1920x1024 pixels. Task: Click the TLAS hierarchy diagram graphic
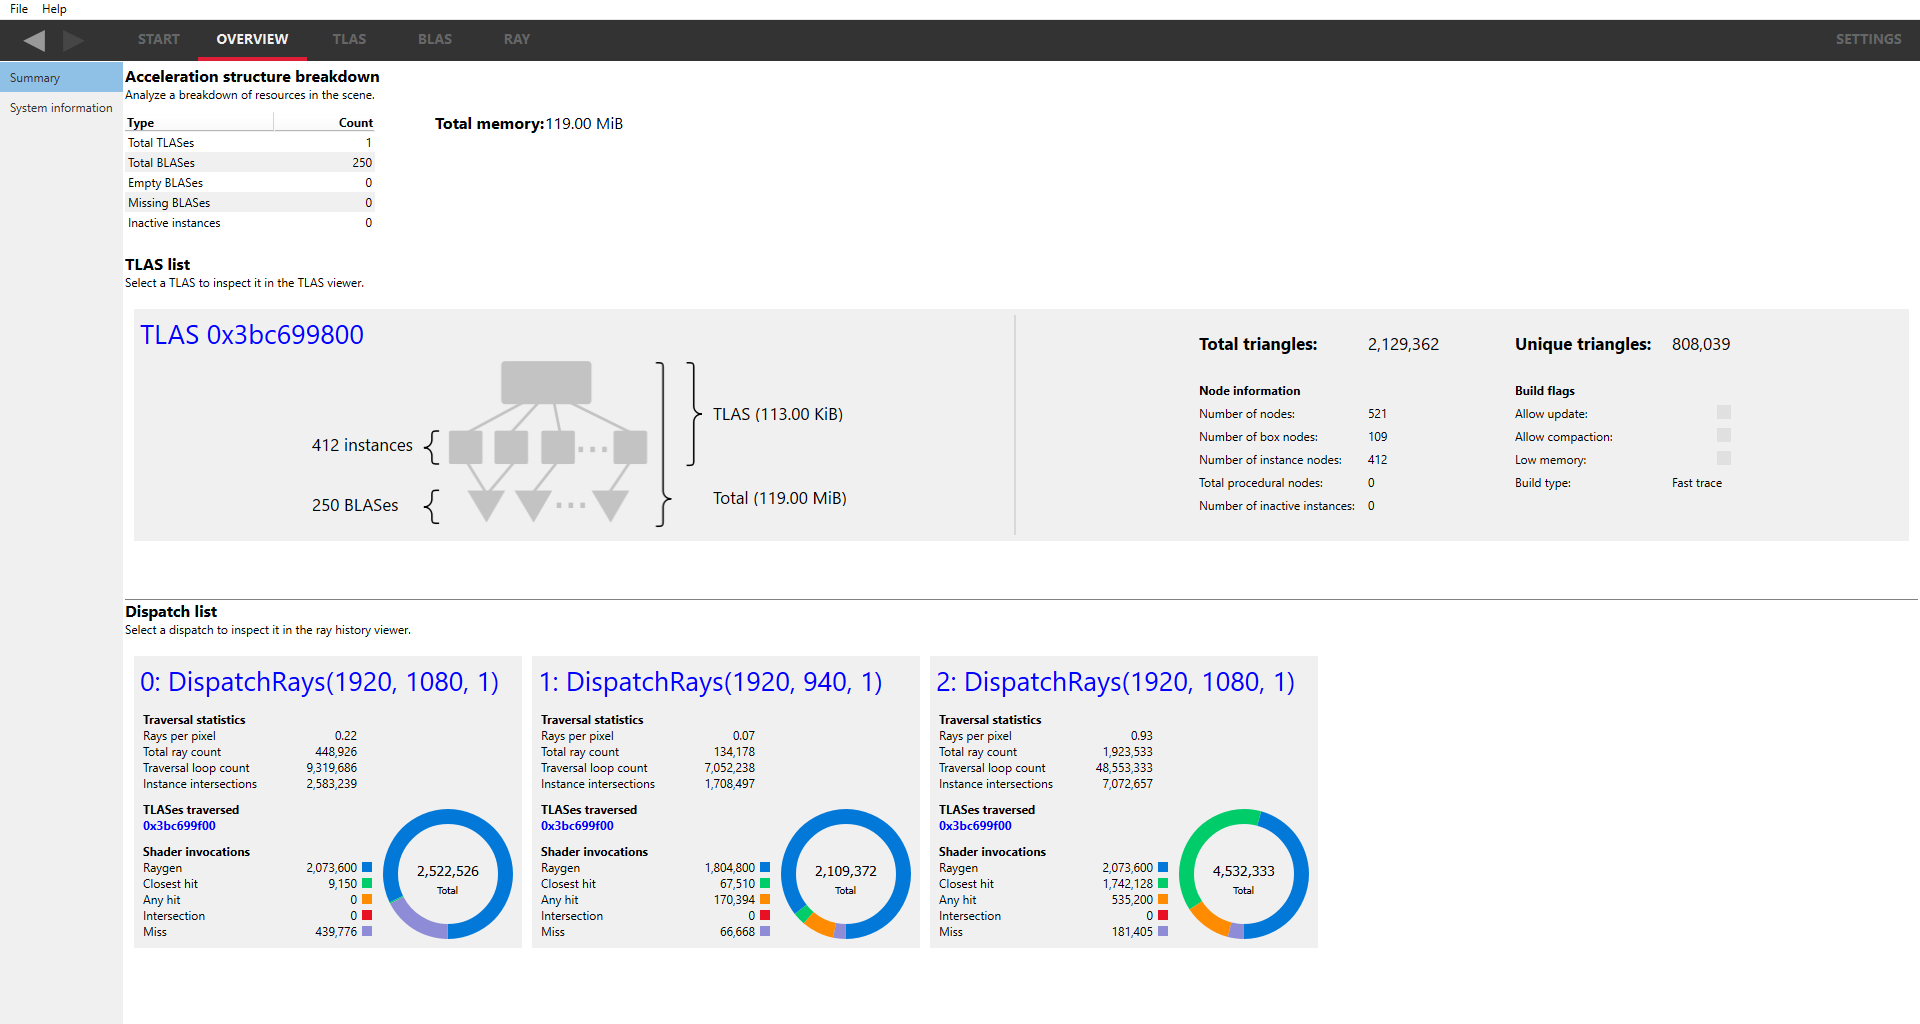point(547,441)
